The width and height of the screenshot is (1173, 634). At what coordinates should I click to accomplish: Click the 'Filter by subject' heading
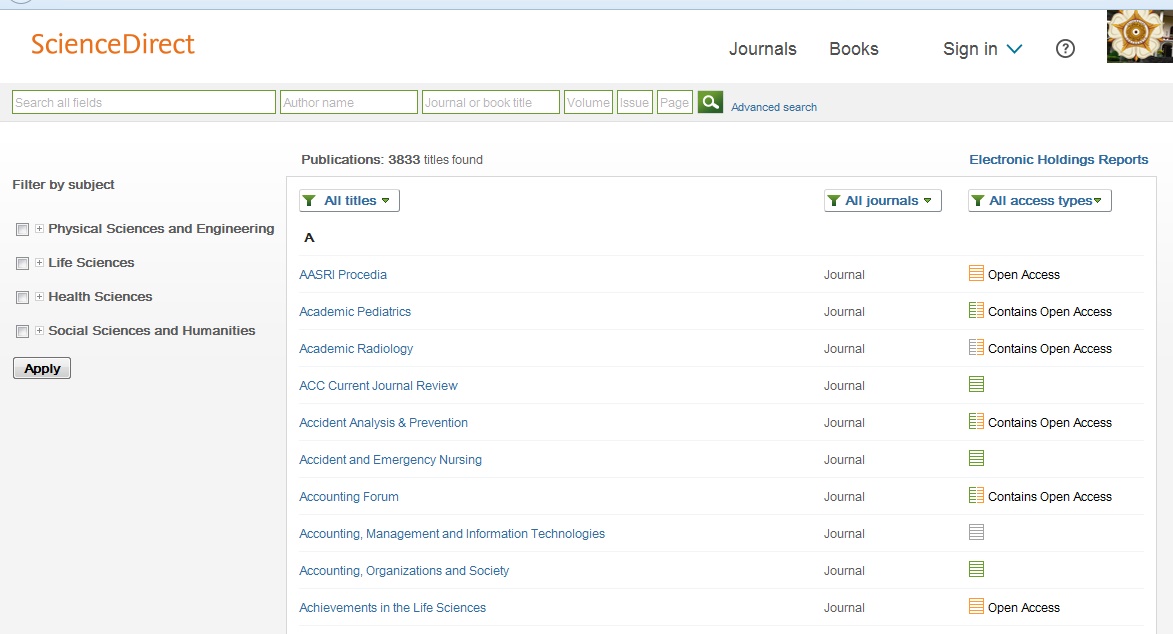pyautogui.click(x=64, y=184)
